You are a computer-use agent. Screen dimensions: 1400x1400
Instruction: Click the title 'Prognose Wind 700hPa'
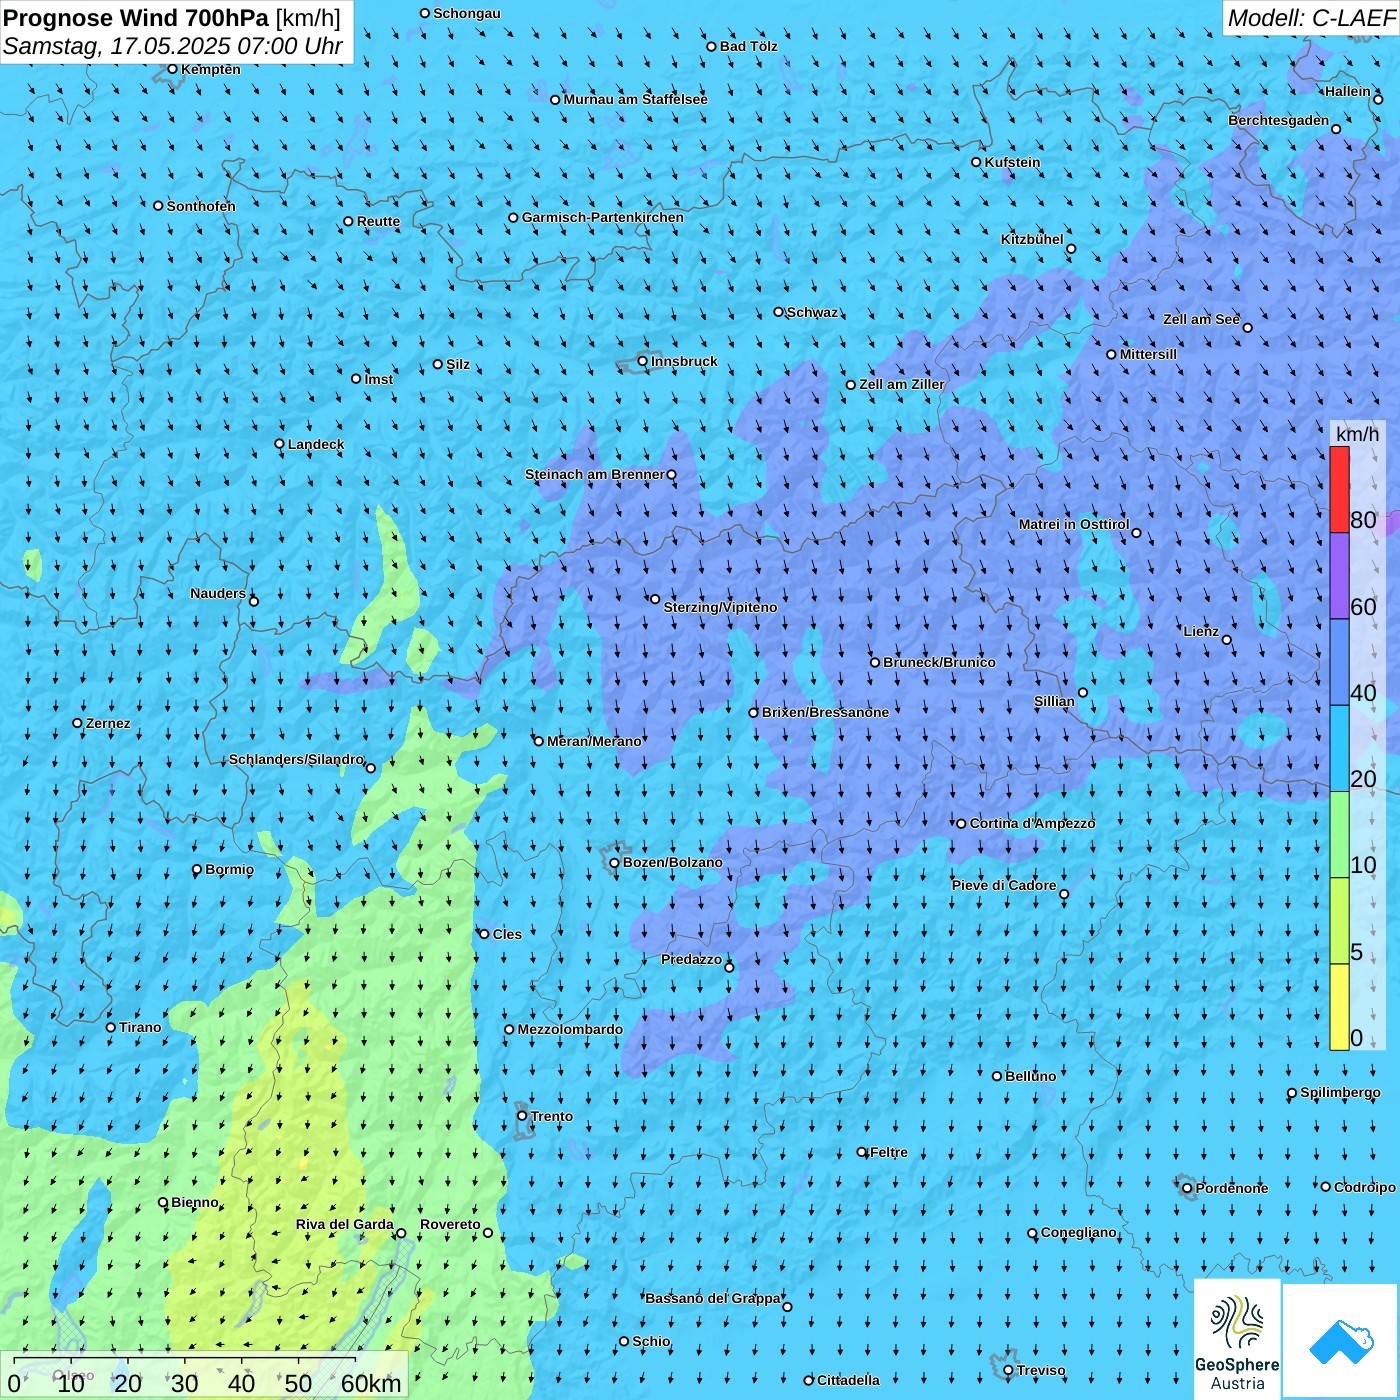pos(136,17)
